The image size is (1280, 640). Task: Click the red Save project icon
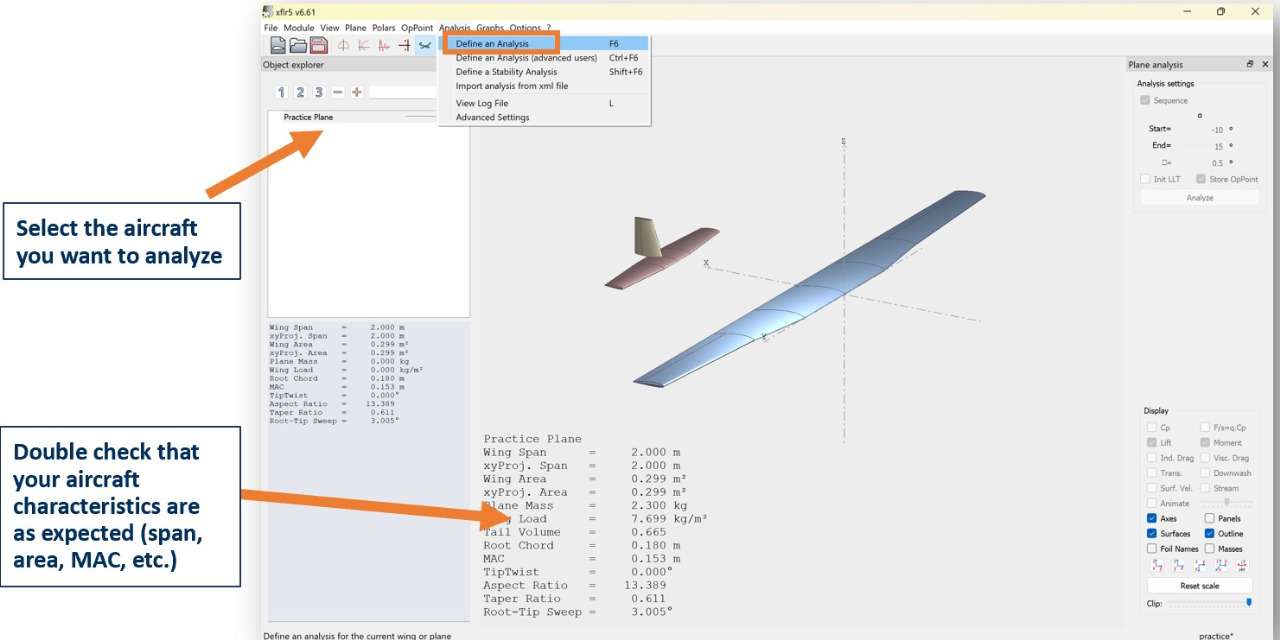coord(318,45)
